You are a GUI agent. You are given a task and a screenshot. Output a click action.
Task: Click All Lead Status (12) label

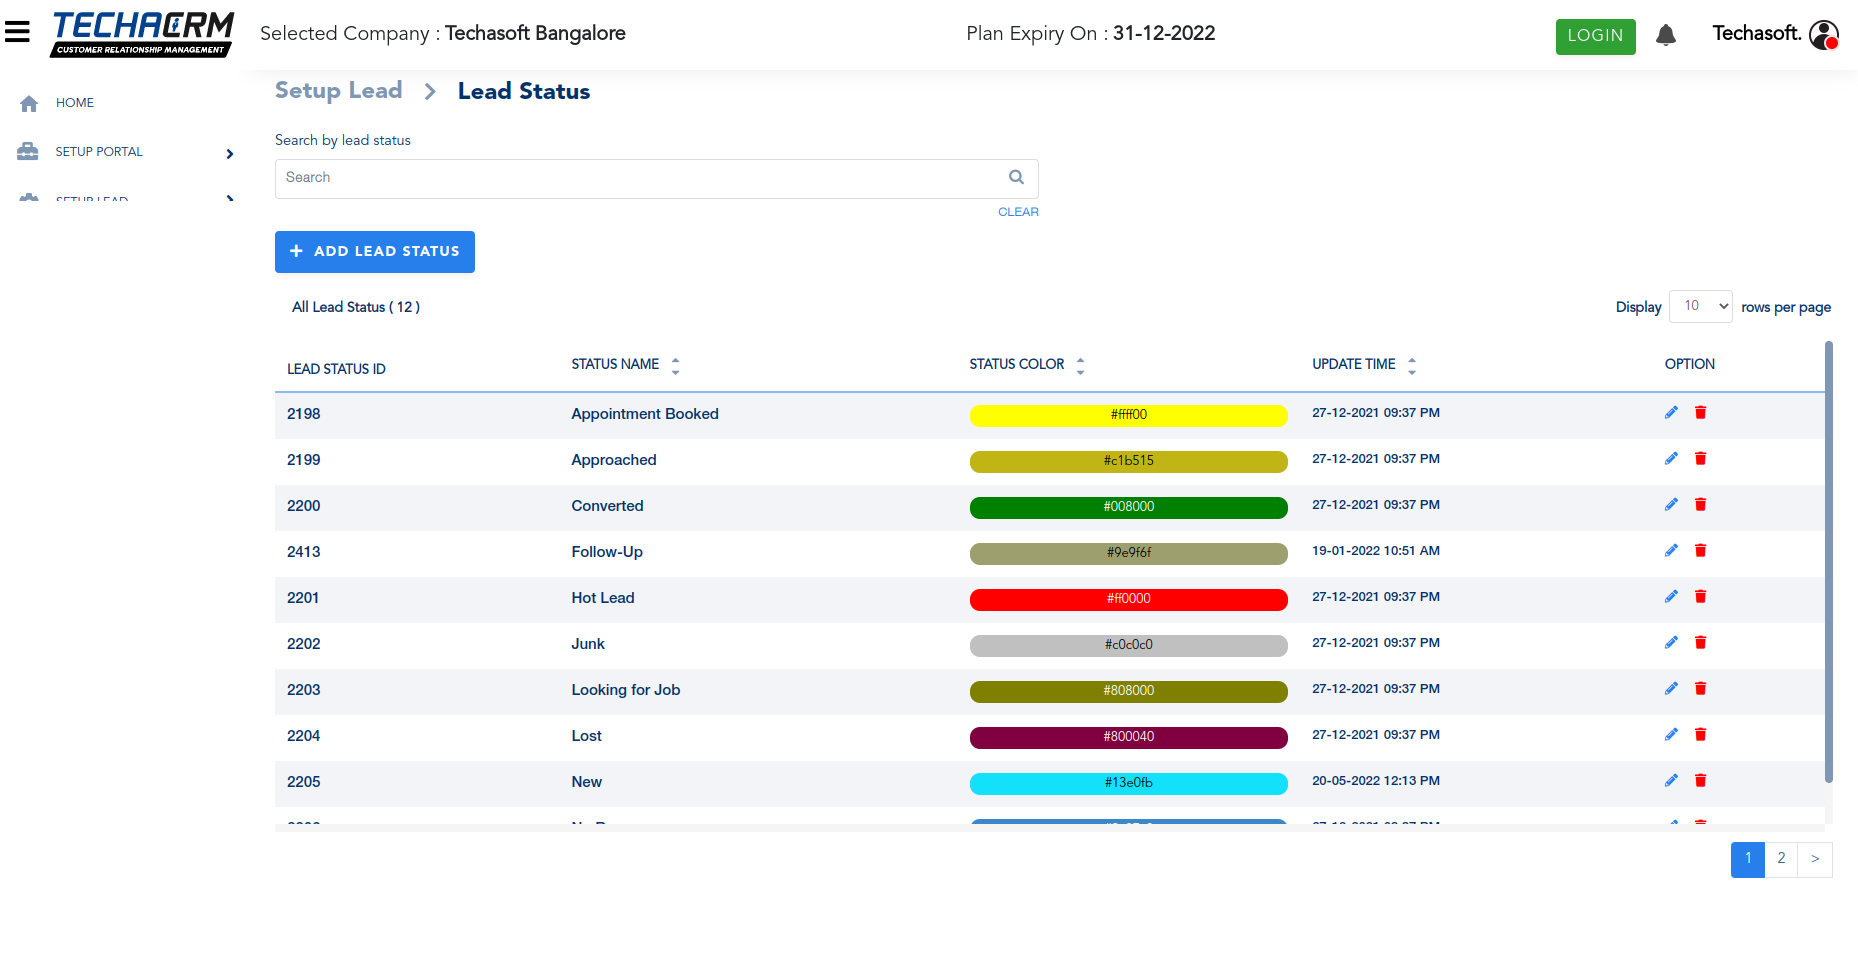click(356, 307)
